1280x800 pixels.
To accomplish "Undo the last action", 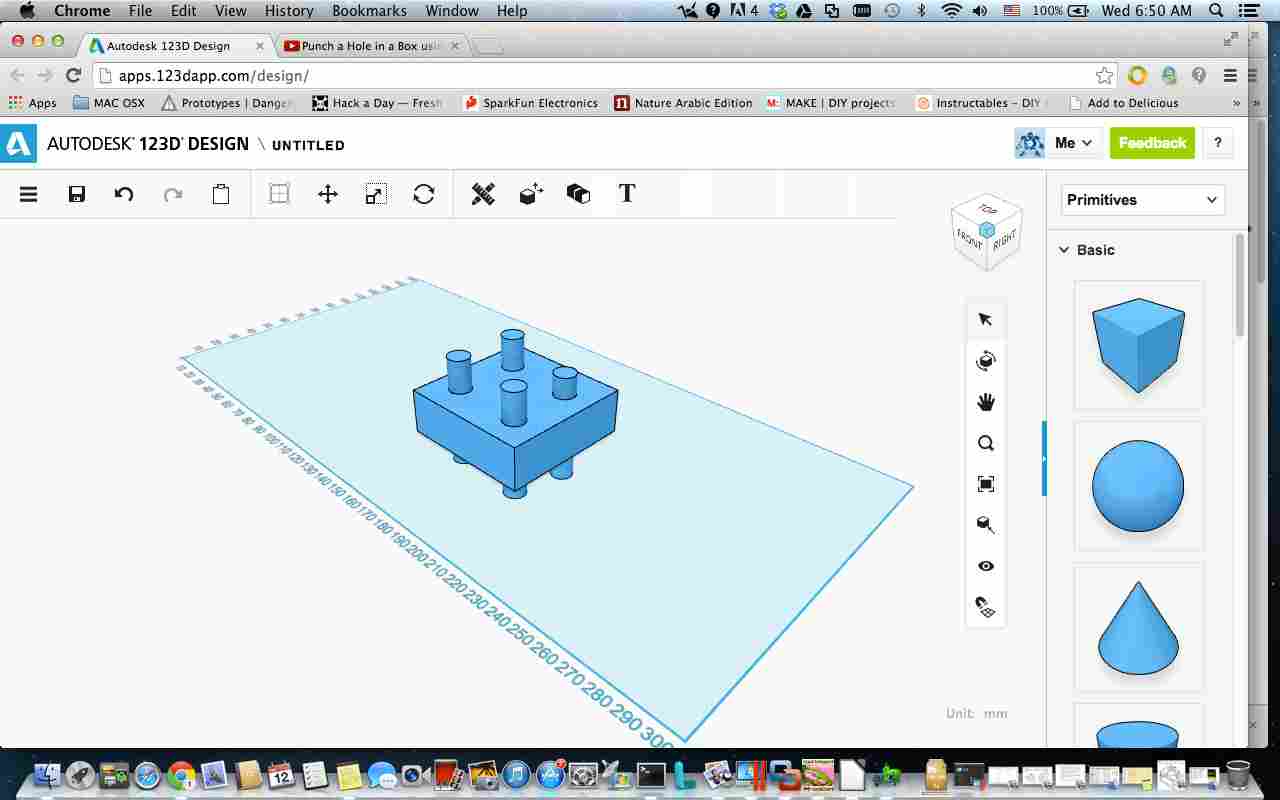I will 124,194.
